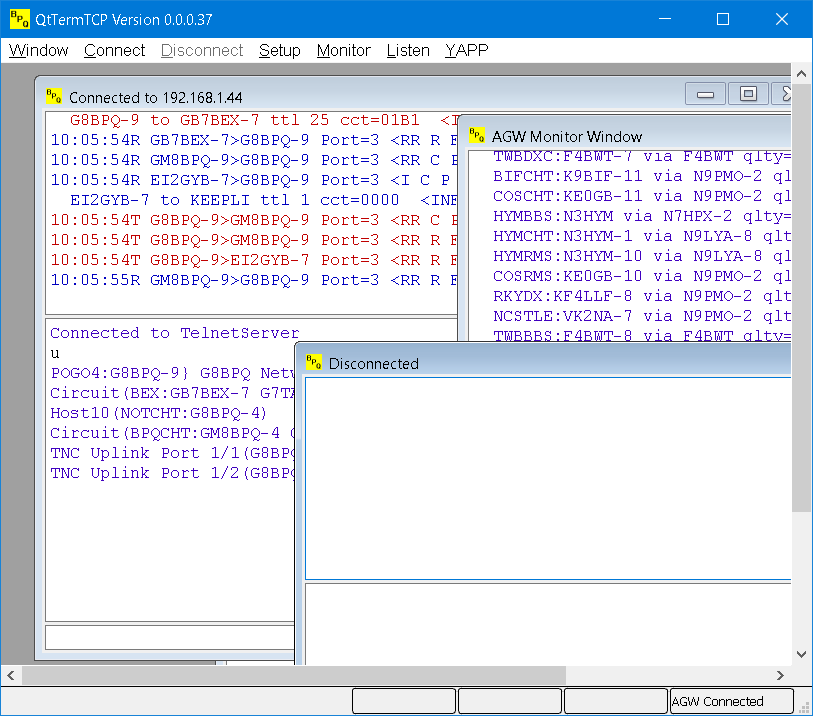Click the 'Circuit(BPQCHT:GM8BPQ-4' line
813x716 pixels.
172,433
